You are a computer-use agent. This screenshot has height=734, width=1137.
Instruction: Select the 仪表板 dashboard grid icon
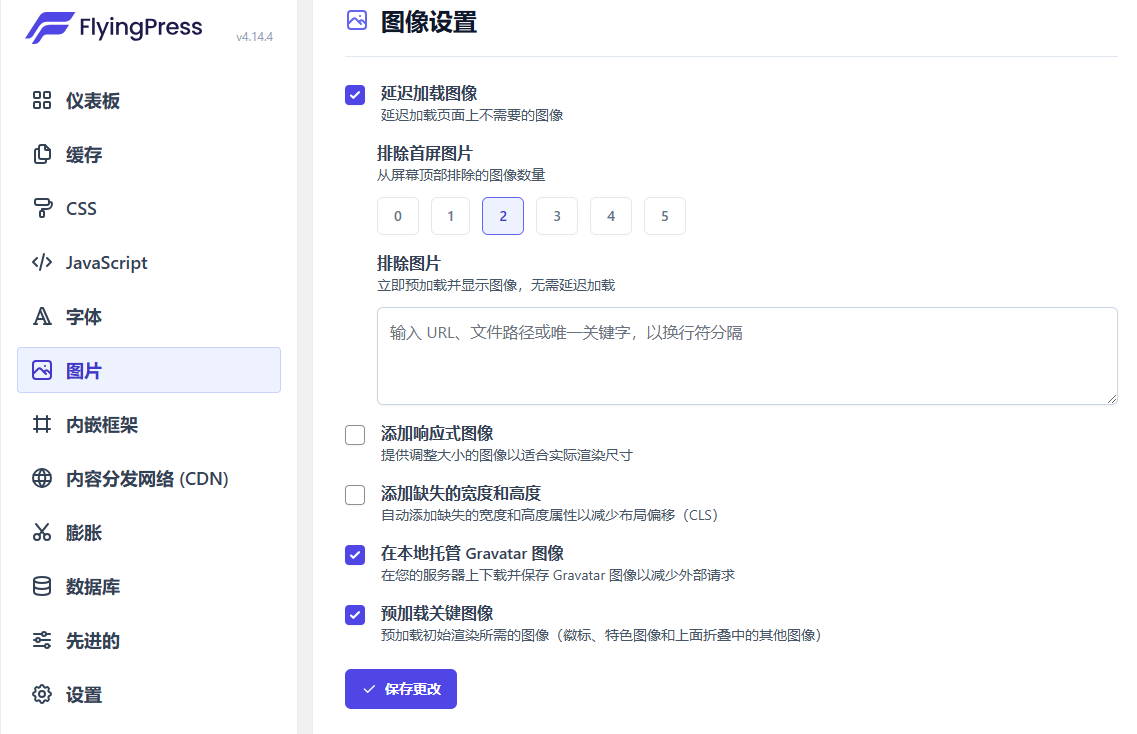click(x=40, y=100)
